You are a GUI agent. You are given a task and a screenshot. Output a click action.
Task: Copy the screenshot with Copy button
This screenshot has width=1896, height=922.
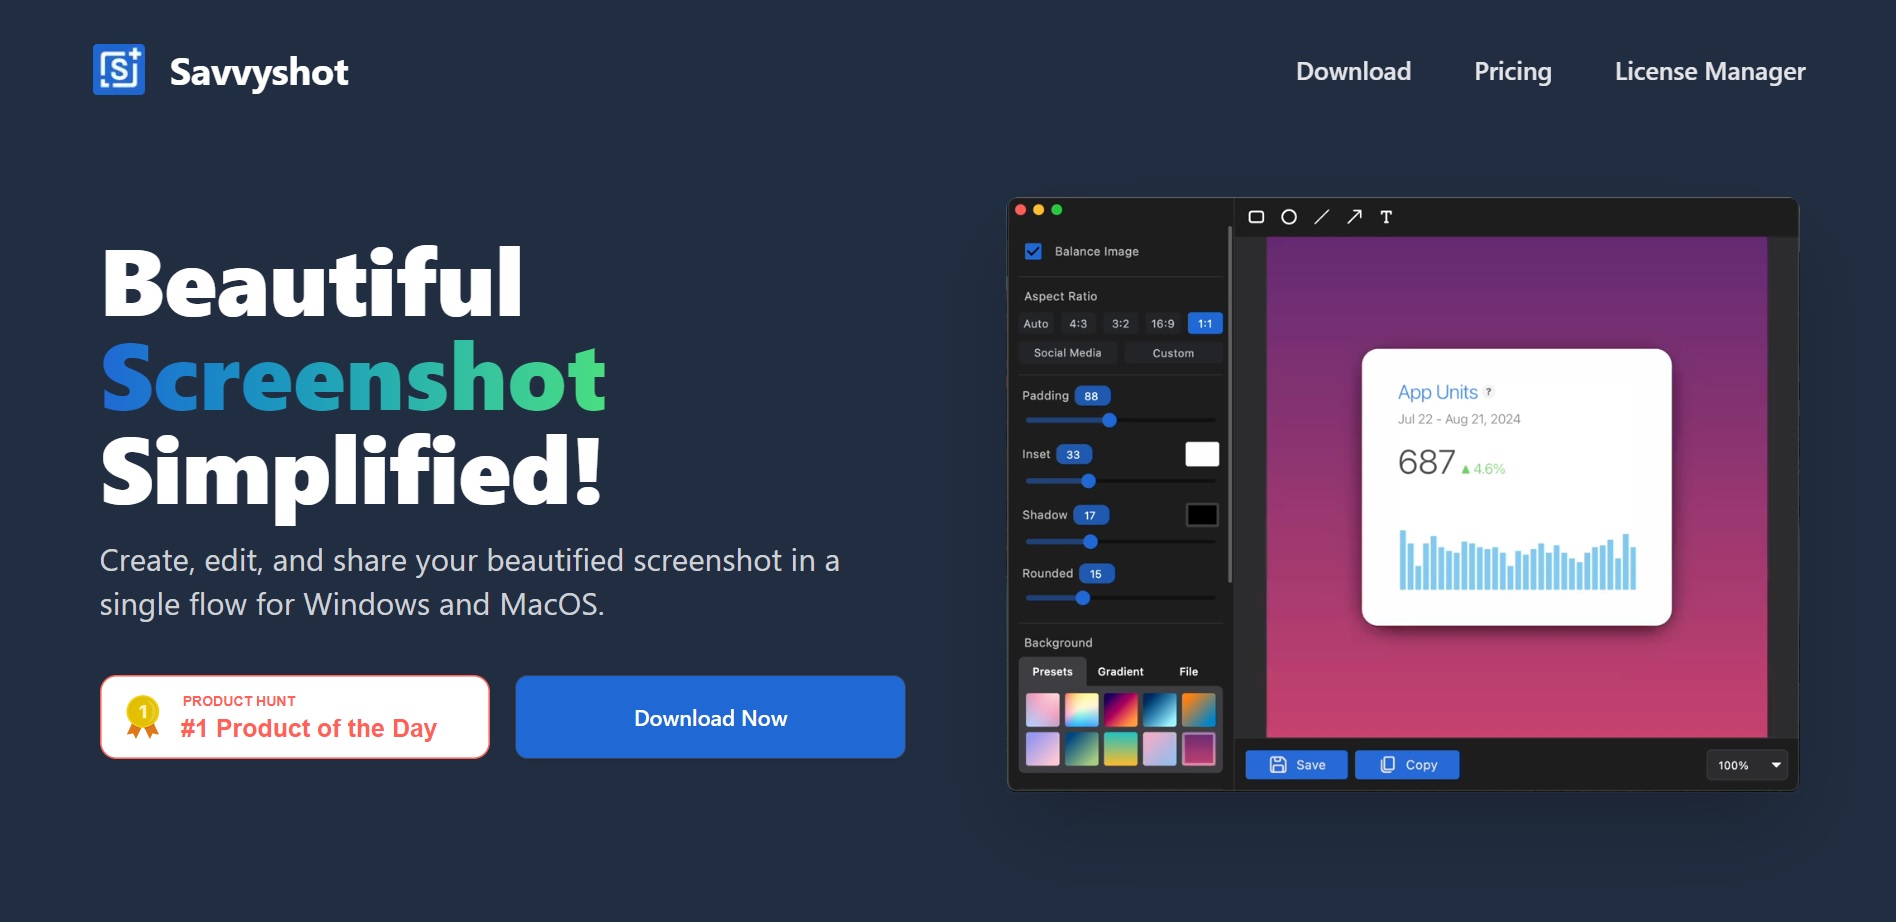click(x=1407, y=765)
